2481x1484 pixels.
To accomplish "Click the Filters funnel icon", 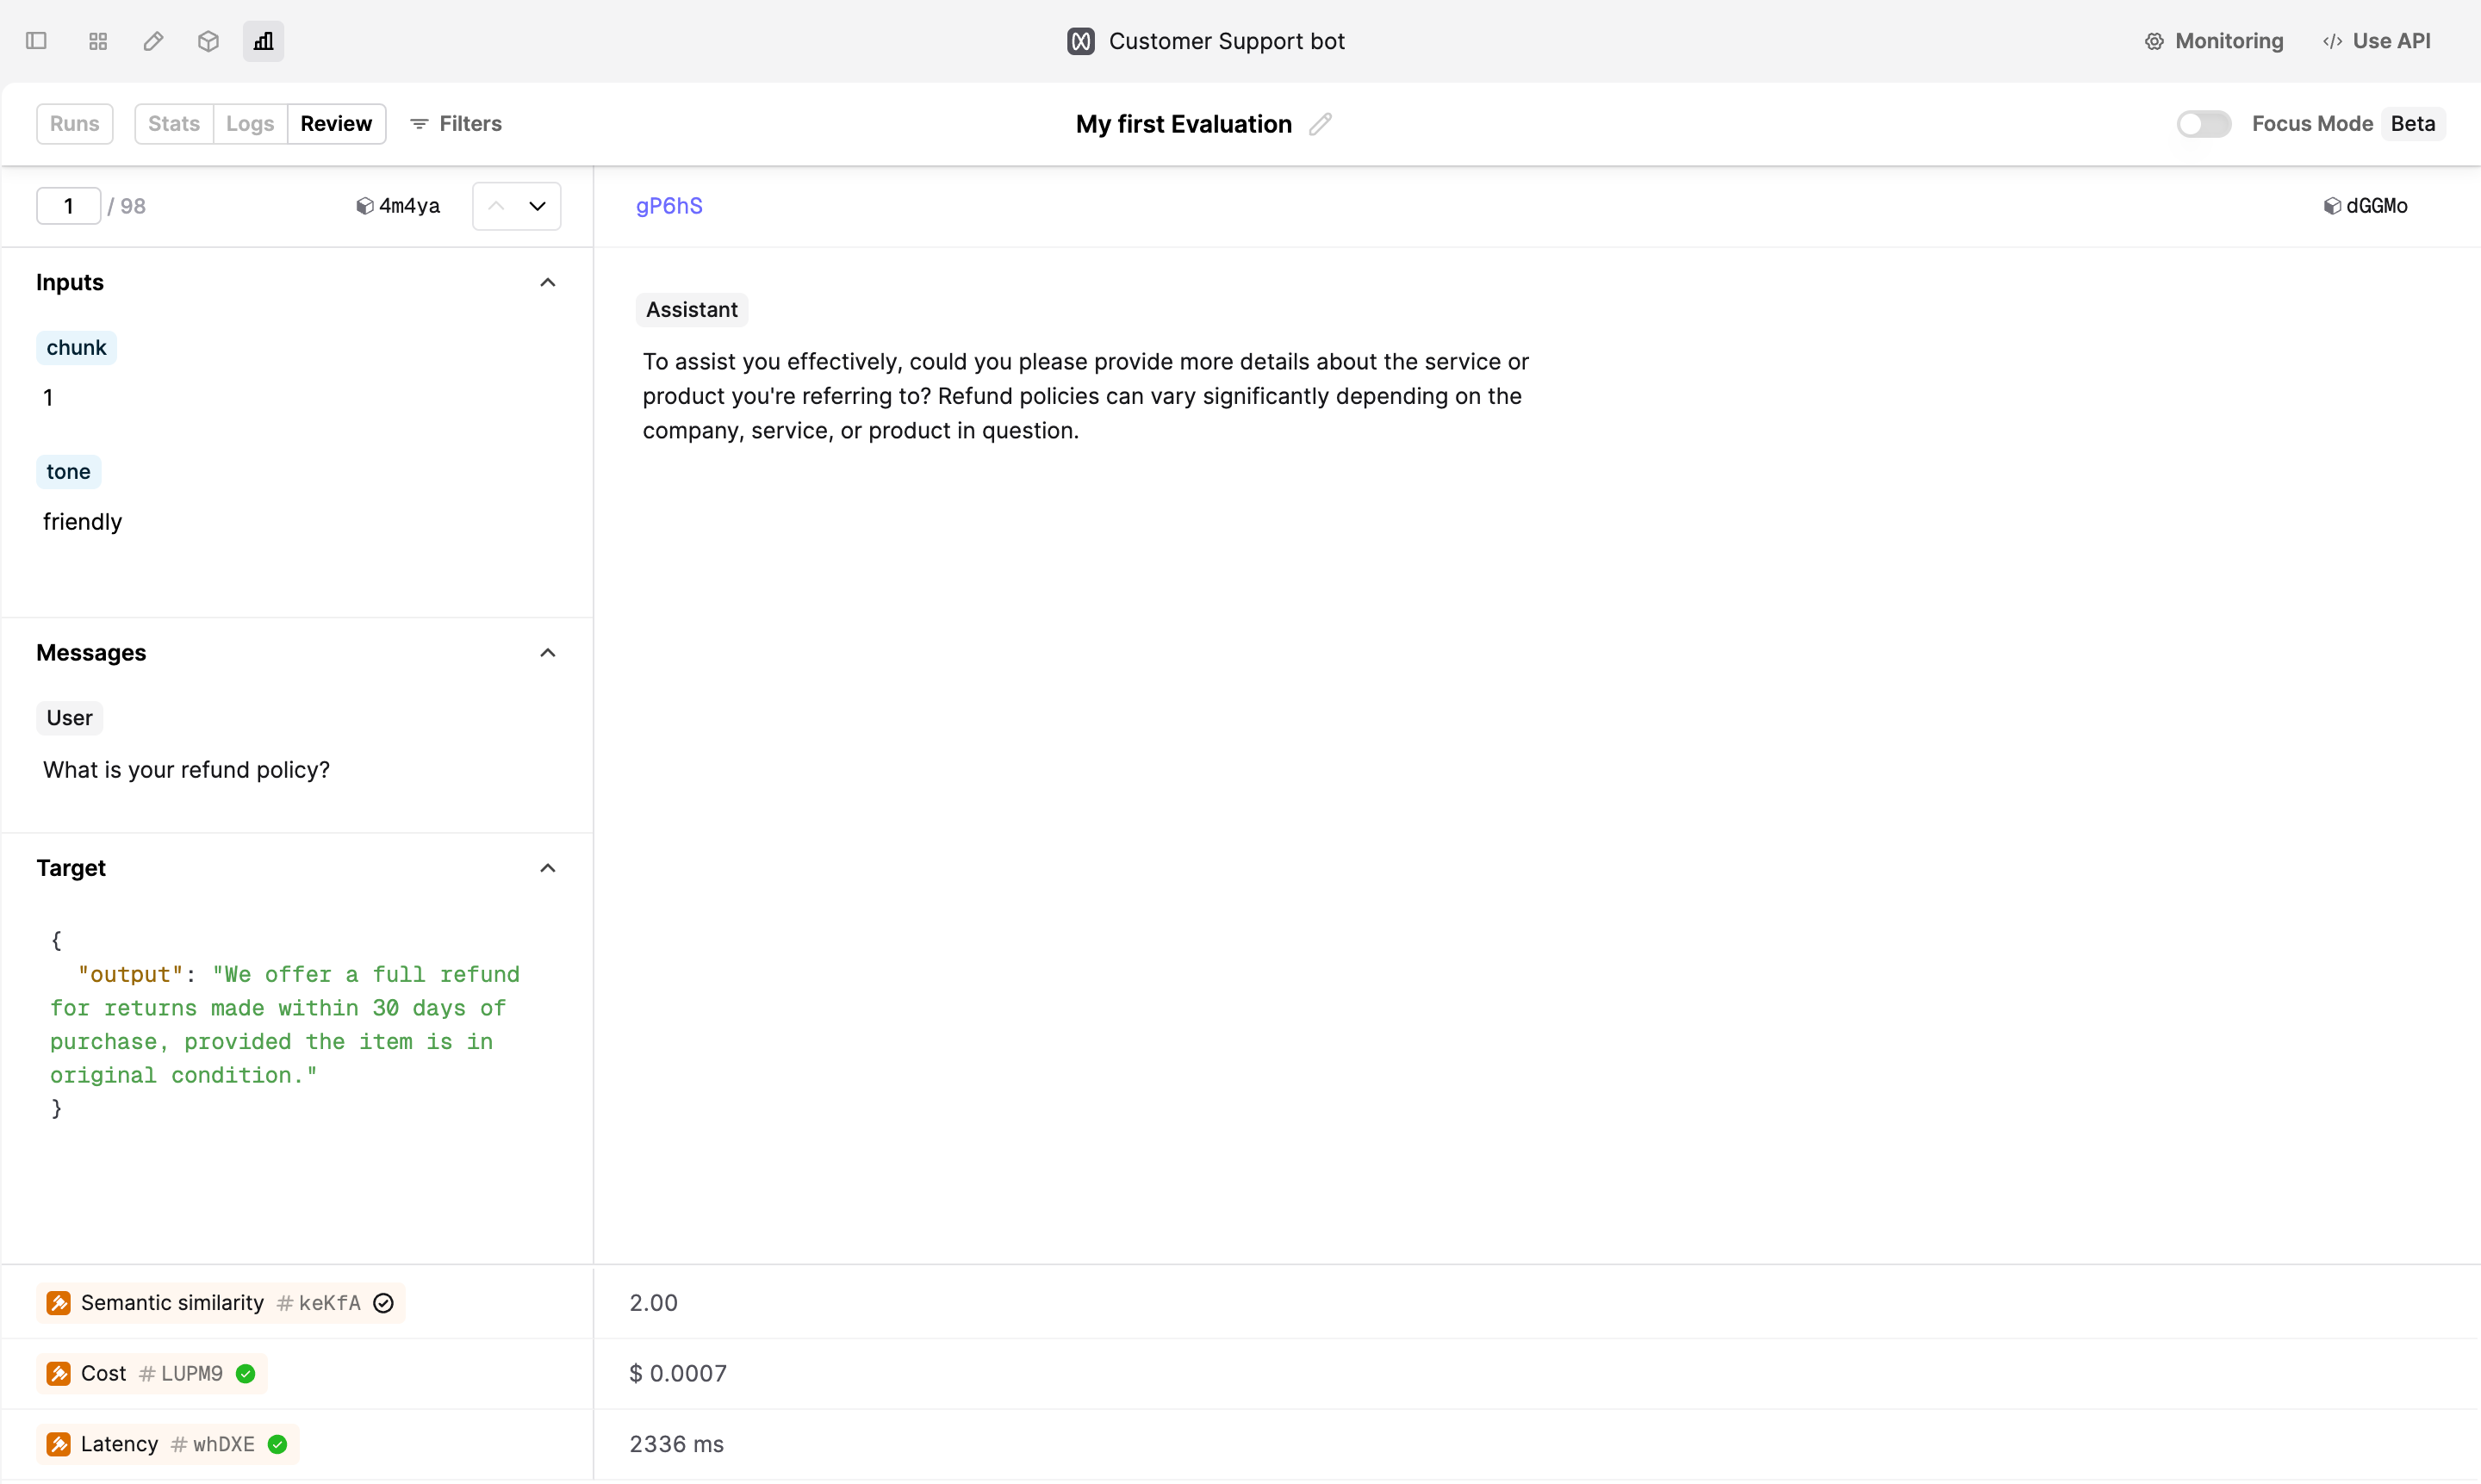I will [419, 124].
